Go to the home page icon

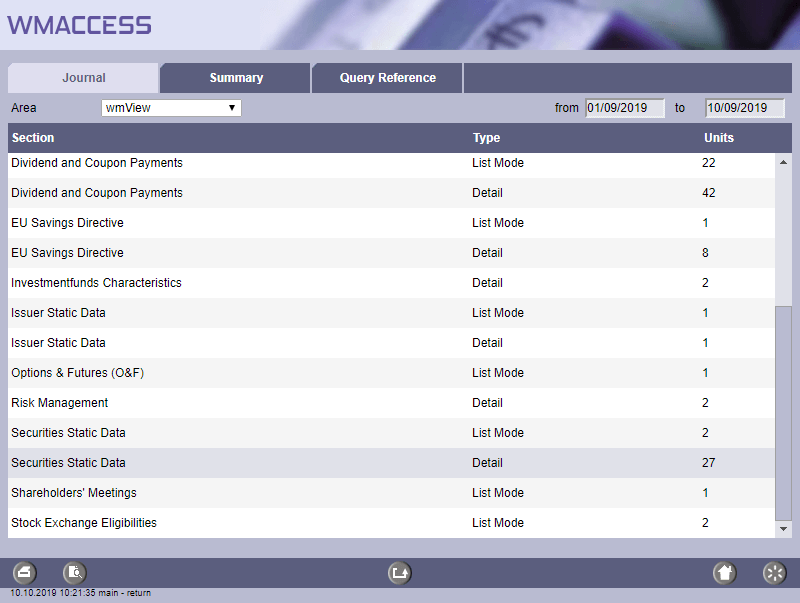point(725,573)
